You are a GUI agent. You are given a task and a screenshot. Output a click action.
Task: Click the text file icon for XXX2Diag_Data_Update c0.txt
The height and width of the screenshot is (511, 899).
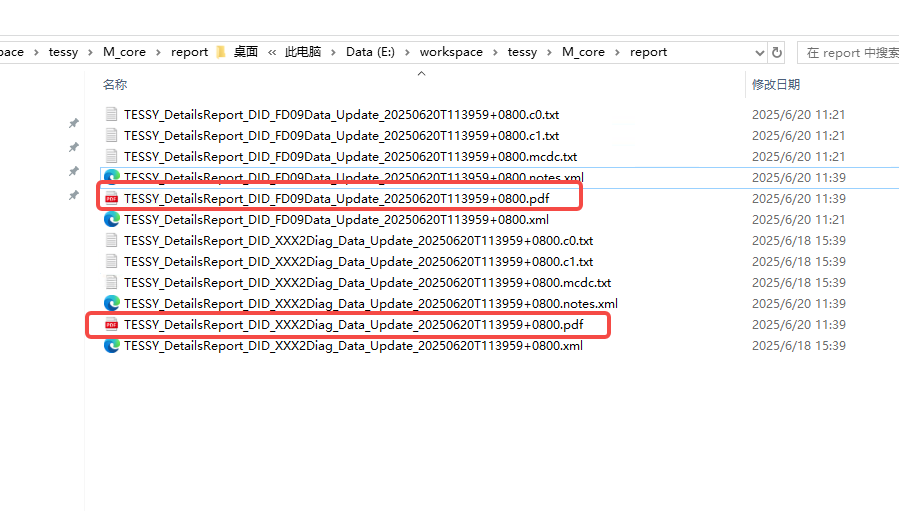[111, 240]
